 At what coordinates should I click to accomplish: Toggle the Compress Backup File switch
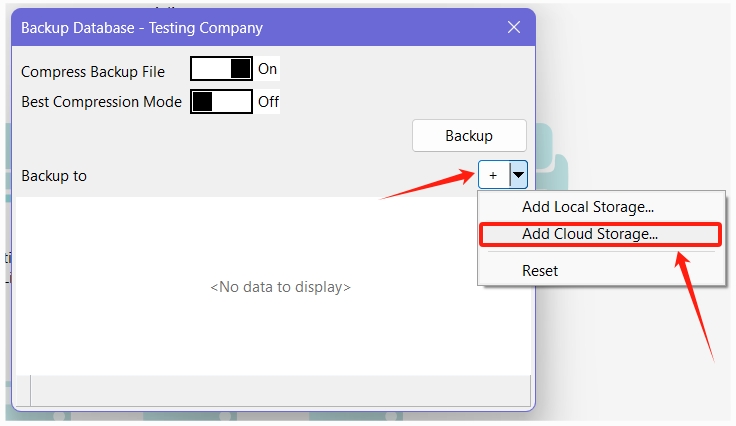click(221, 69)
